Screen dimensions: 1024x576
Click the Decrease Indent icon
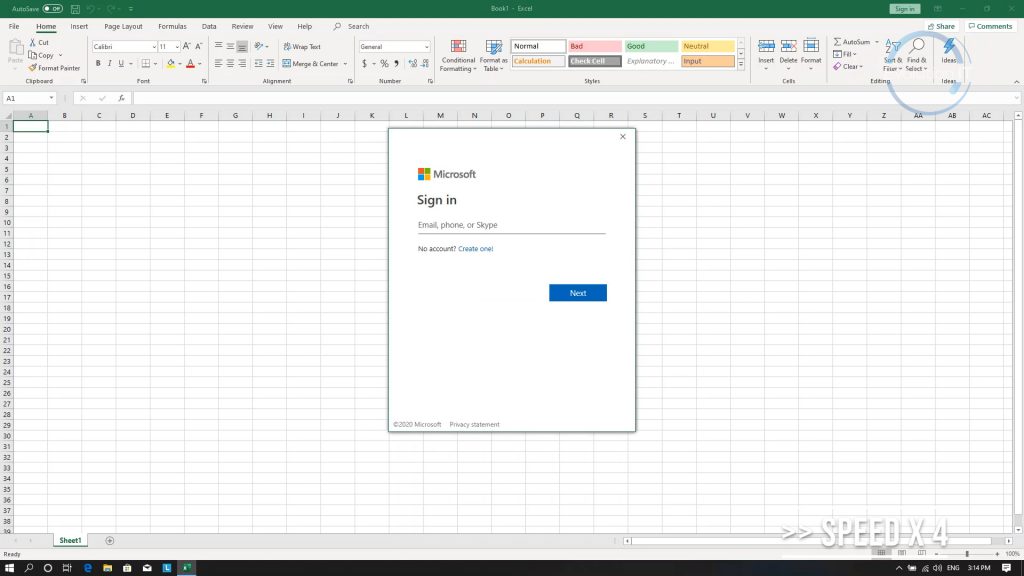coord(259,64)
